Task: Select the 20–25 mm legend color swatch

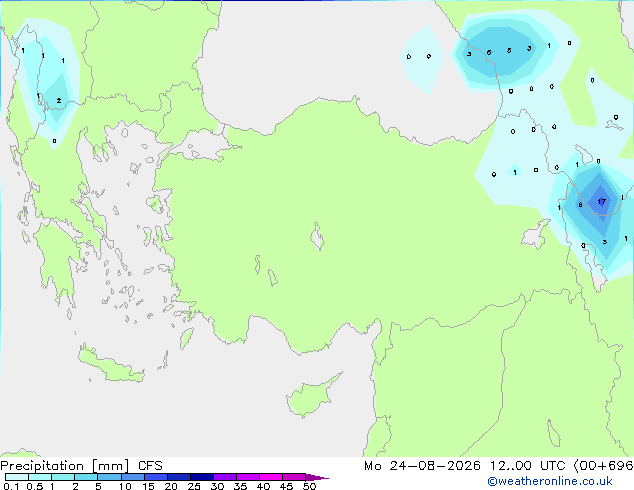Action: click(x=179, y=477)
